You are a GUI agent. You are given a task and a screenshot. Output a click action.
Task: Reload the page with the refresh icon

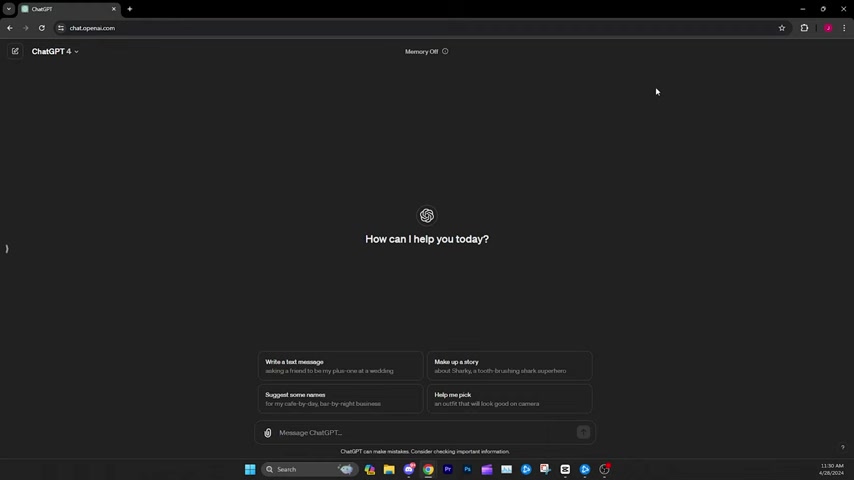41,28
